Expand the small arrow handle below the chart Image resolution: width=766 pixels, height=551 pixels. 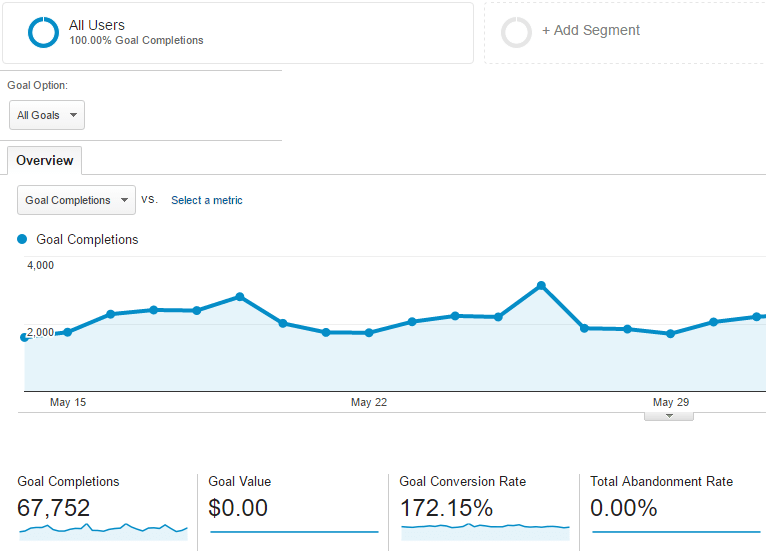pyautogui.click(x=669, y=416)
